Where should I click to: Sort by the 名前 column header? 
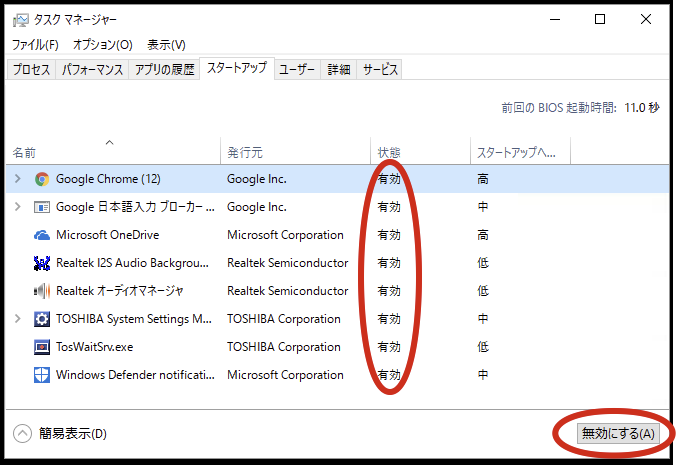point(113,151)
